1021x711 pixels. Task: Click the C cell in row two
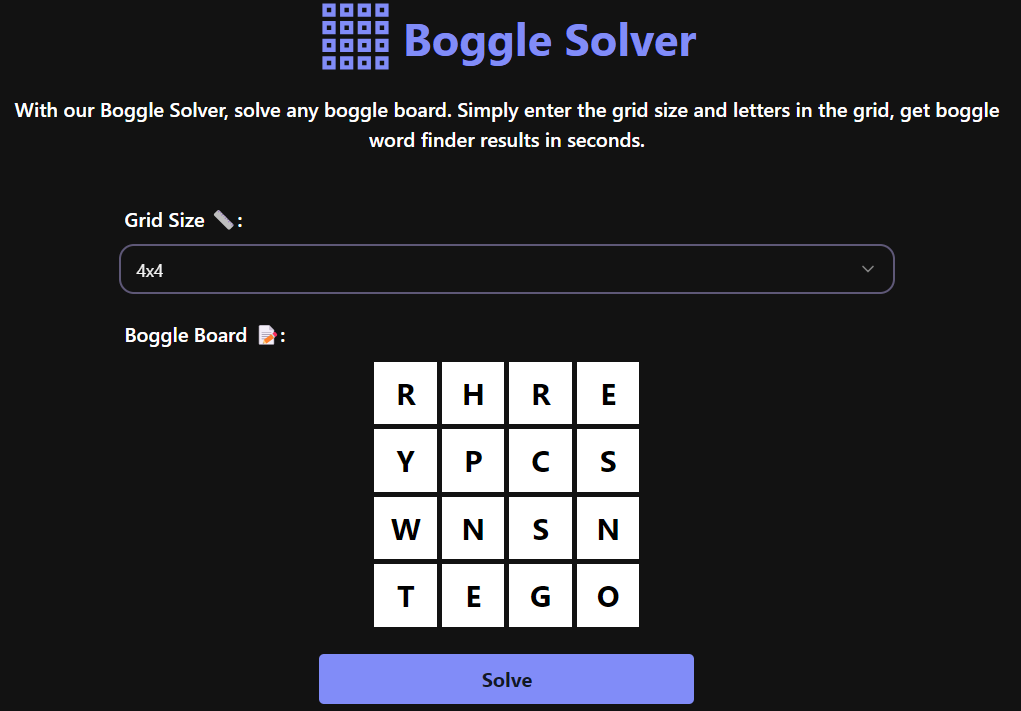tap(540, 460)
